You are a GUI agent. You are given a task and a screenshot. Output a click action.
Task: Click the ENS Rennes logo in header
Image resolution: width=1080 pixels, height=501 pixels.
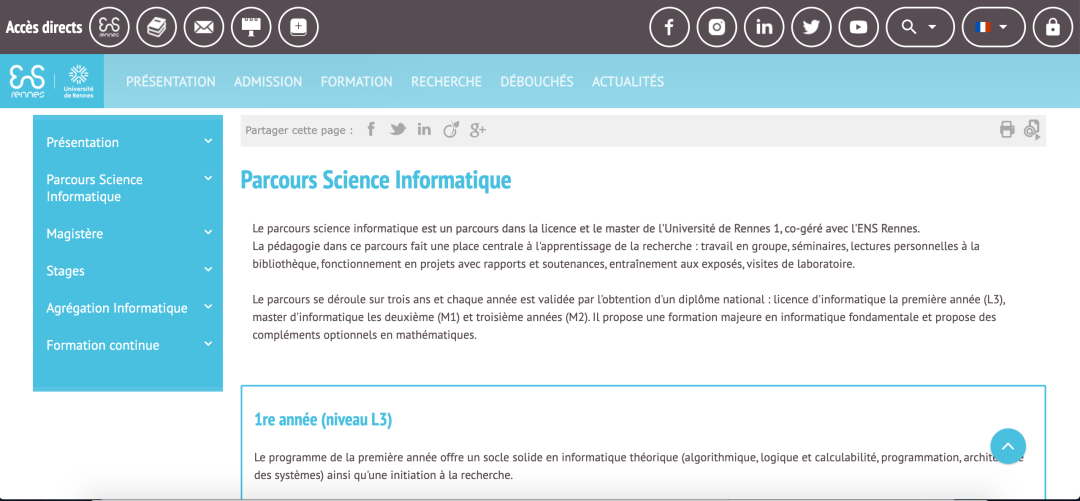[x=28, y=81]
